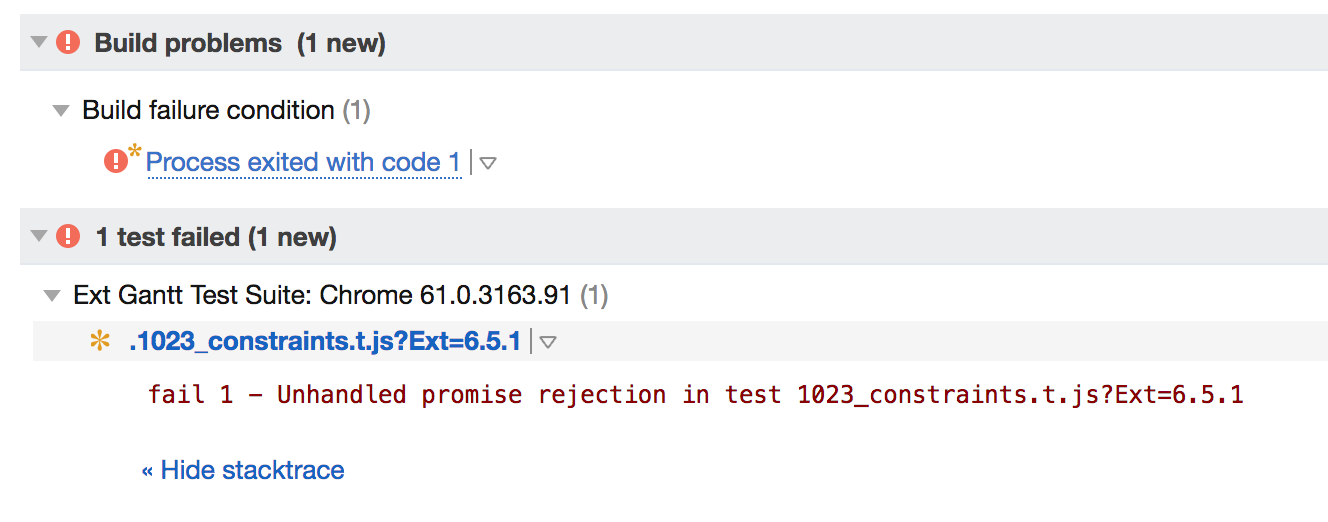Viewport: 1328px width, 522px height.
Task: Collapse the Build failure condition group
Action: point(62,111)
